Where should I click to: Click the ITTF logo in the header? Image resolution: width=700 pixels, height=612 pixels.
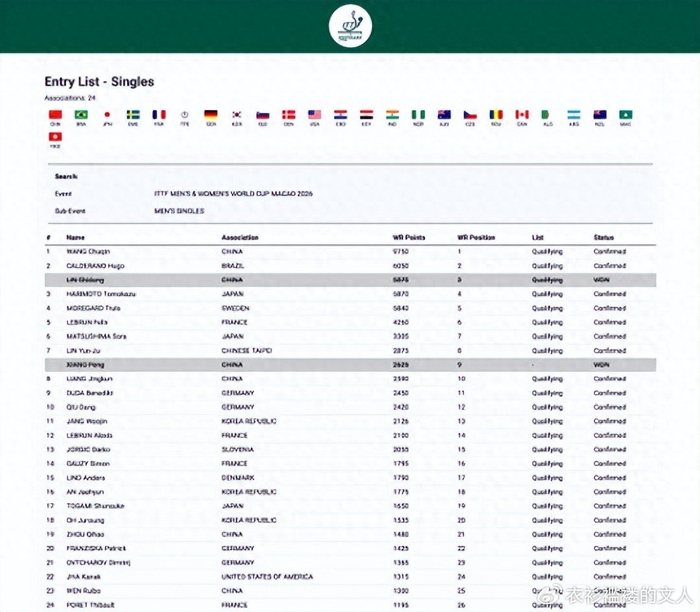[x=350, y=27]
